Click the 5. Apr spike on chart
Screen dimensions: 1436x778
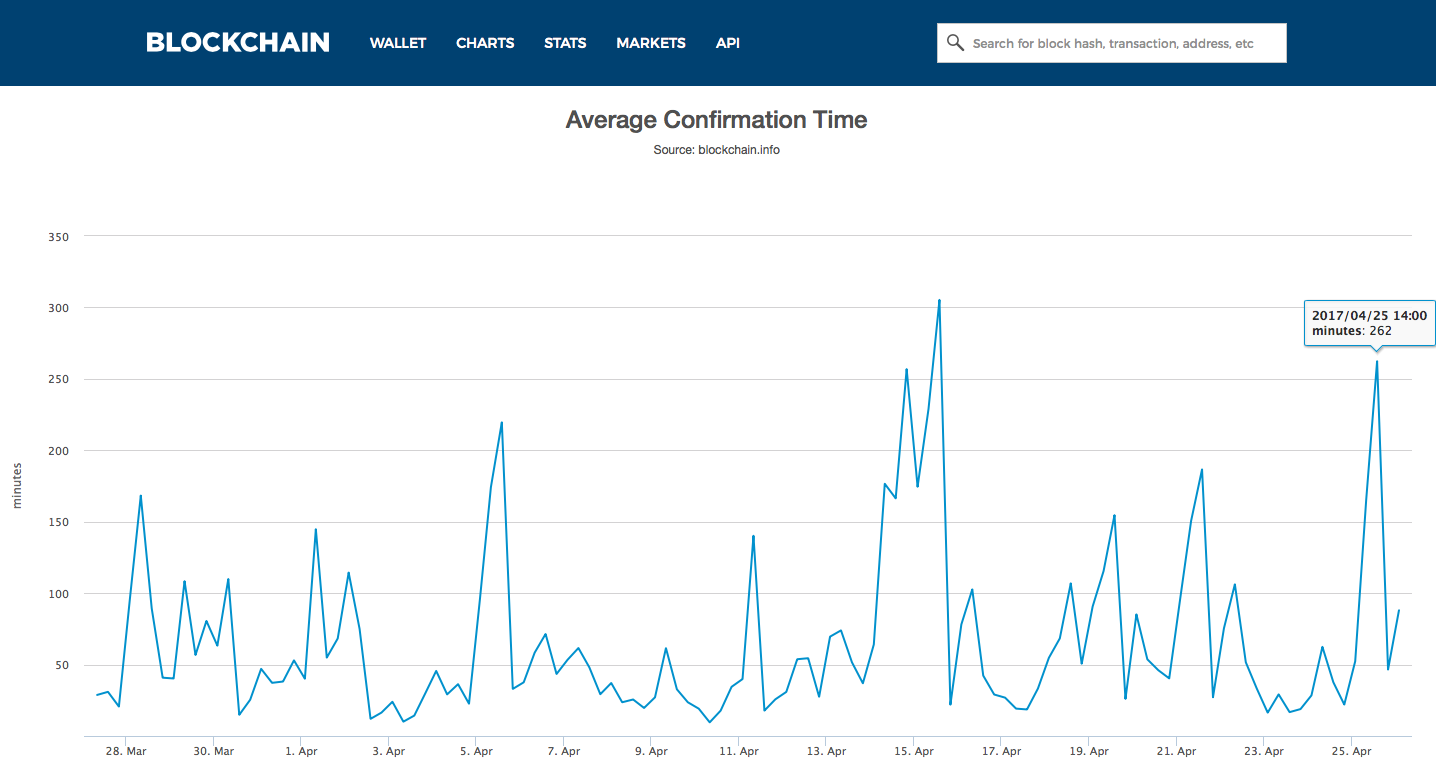[501, 423]
